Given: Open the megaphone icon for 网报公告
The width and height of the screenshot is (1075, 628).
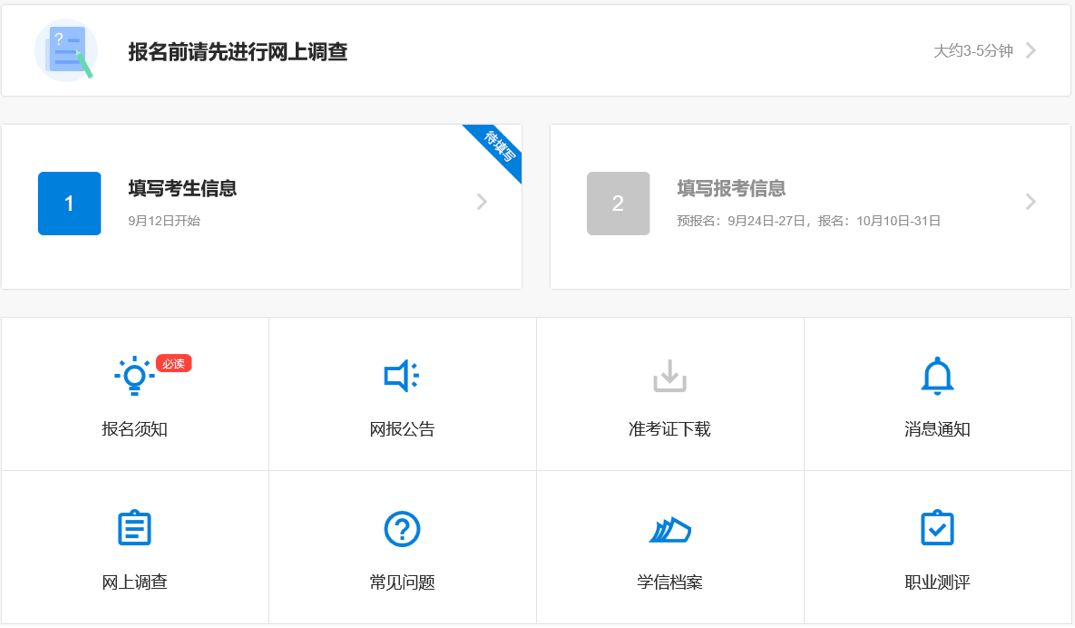Looking at the screenshot, I should click(402, 376).
